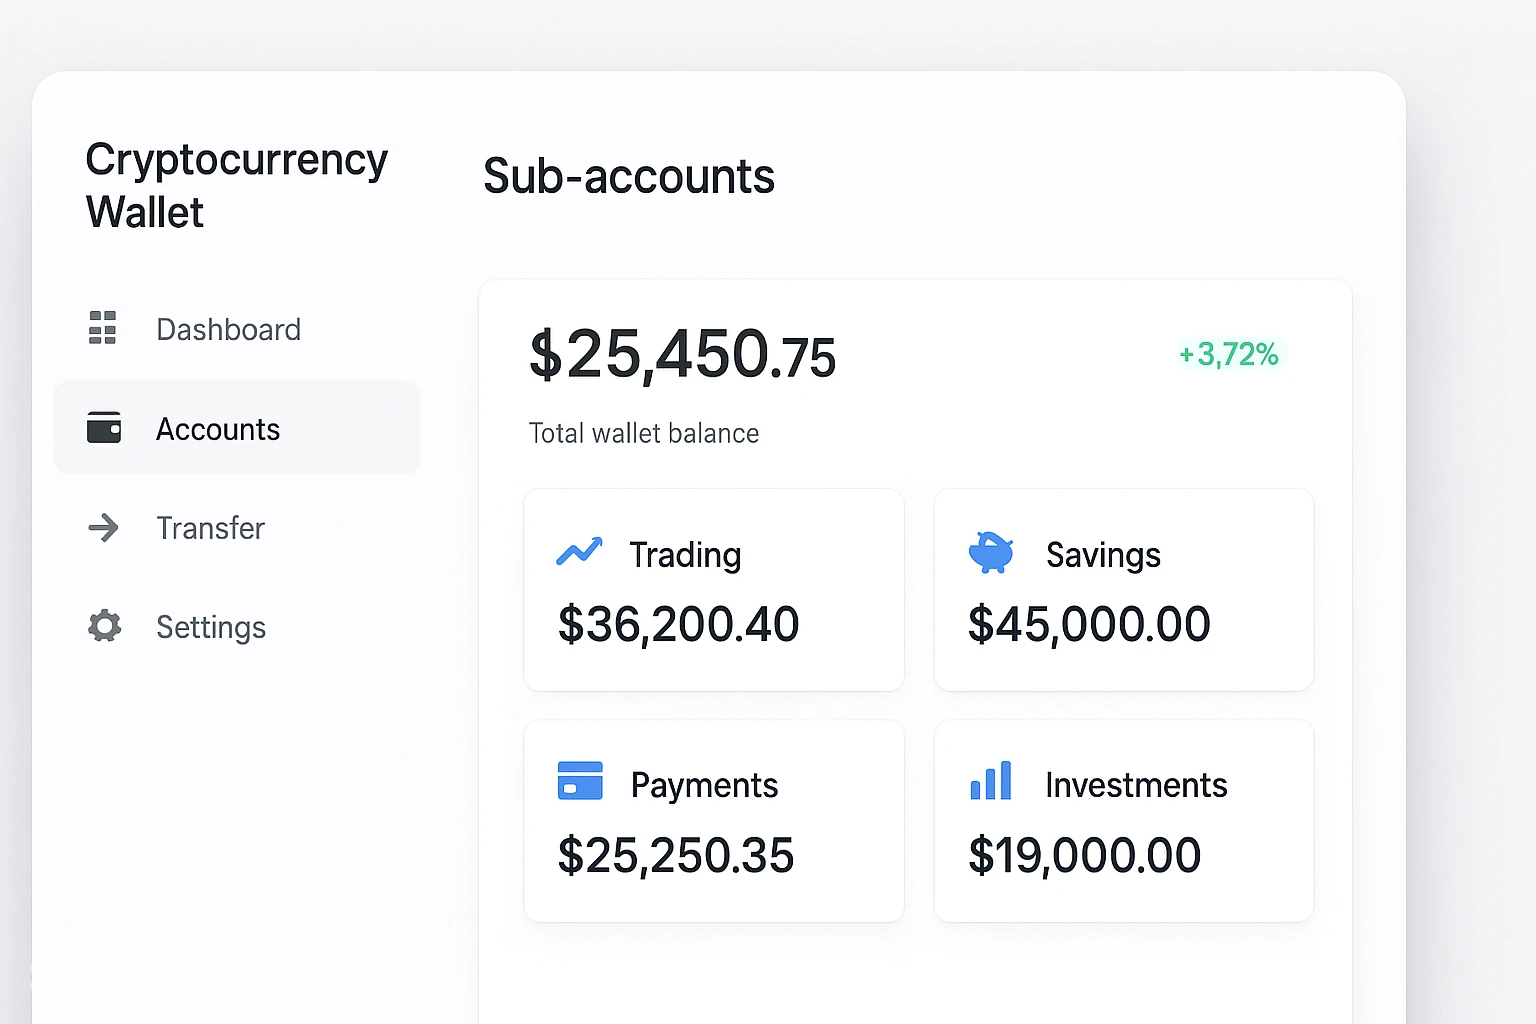Open Settings via the gear icon
This screenshot has height=1024, width=1536.
103,626
